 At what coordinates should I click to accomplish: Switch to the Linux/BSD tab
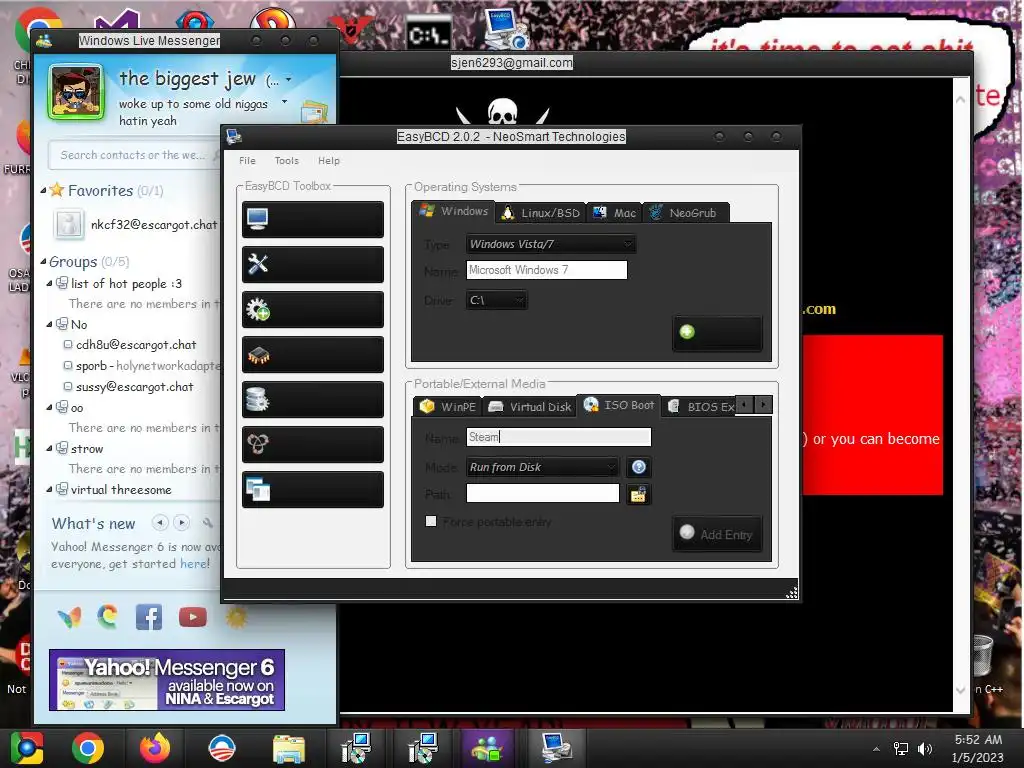coord(541,213)
